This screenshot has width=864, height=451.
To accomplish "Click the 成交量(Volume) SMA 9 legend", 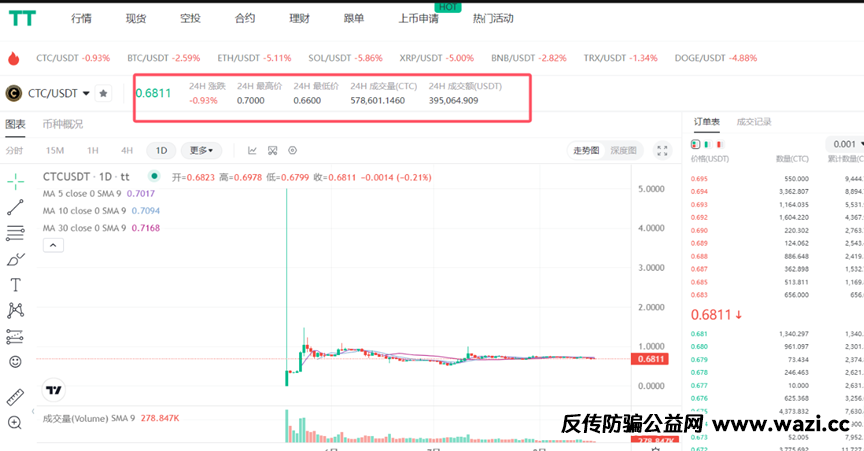I will (111, 418).
